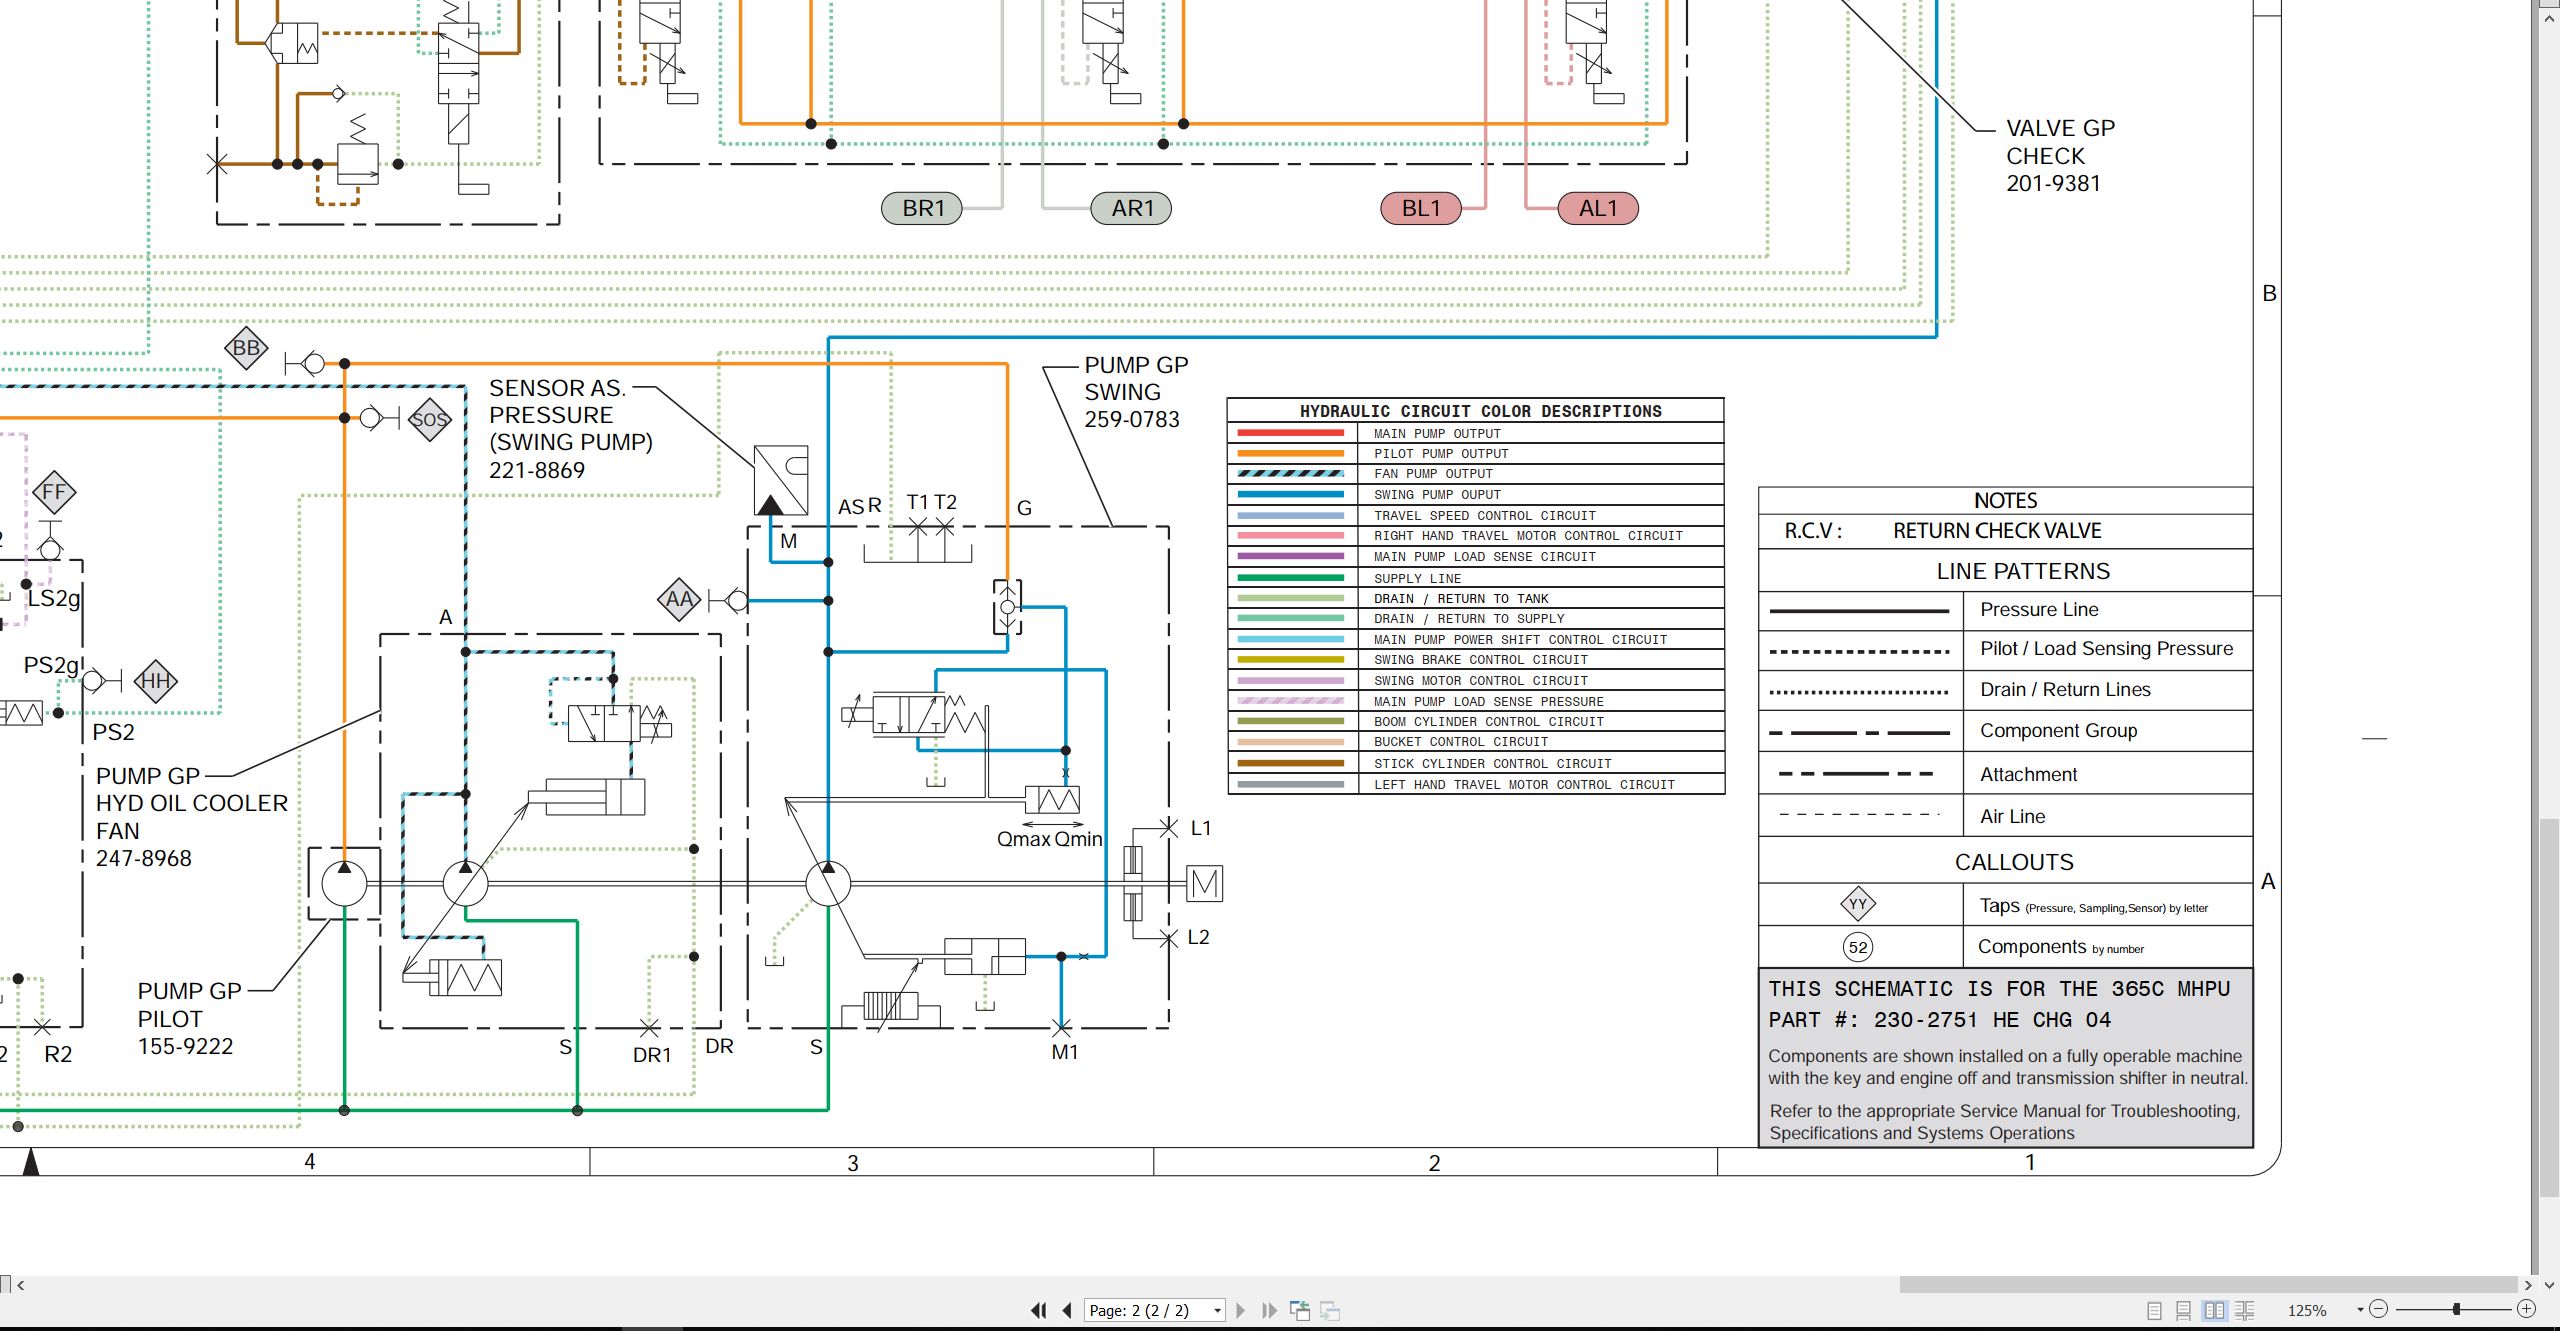Click 'SENSOR AS. PRESSURE (SWING PUMP)' label

[570, 428]
